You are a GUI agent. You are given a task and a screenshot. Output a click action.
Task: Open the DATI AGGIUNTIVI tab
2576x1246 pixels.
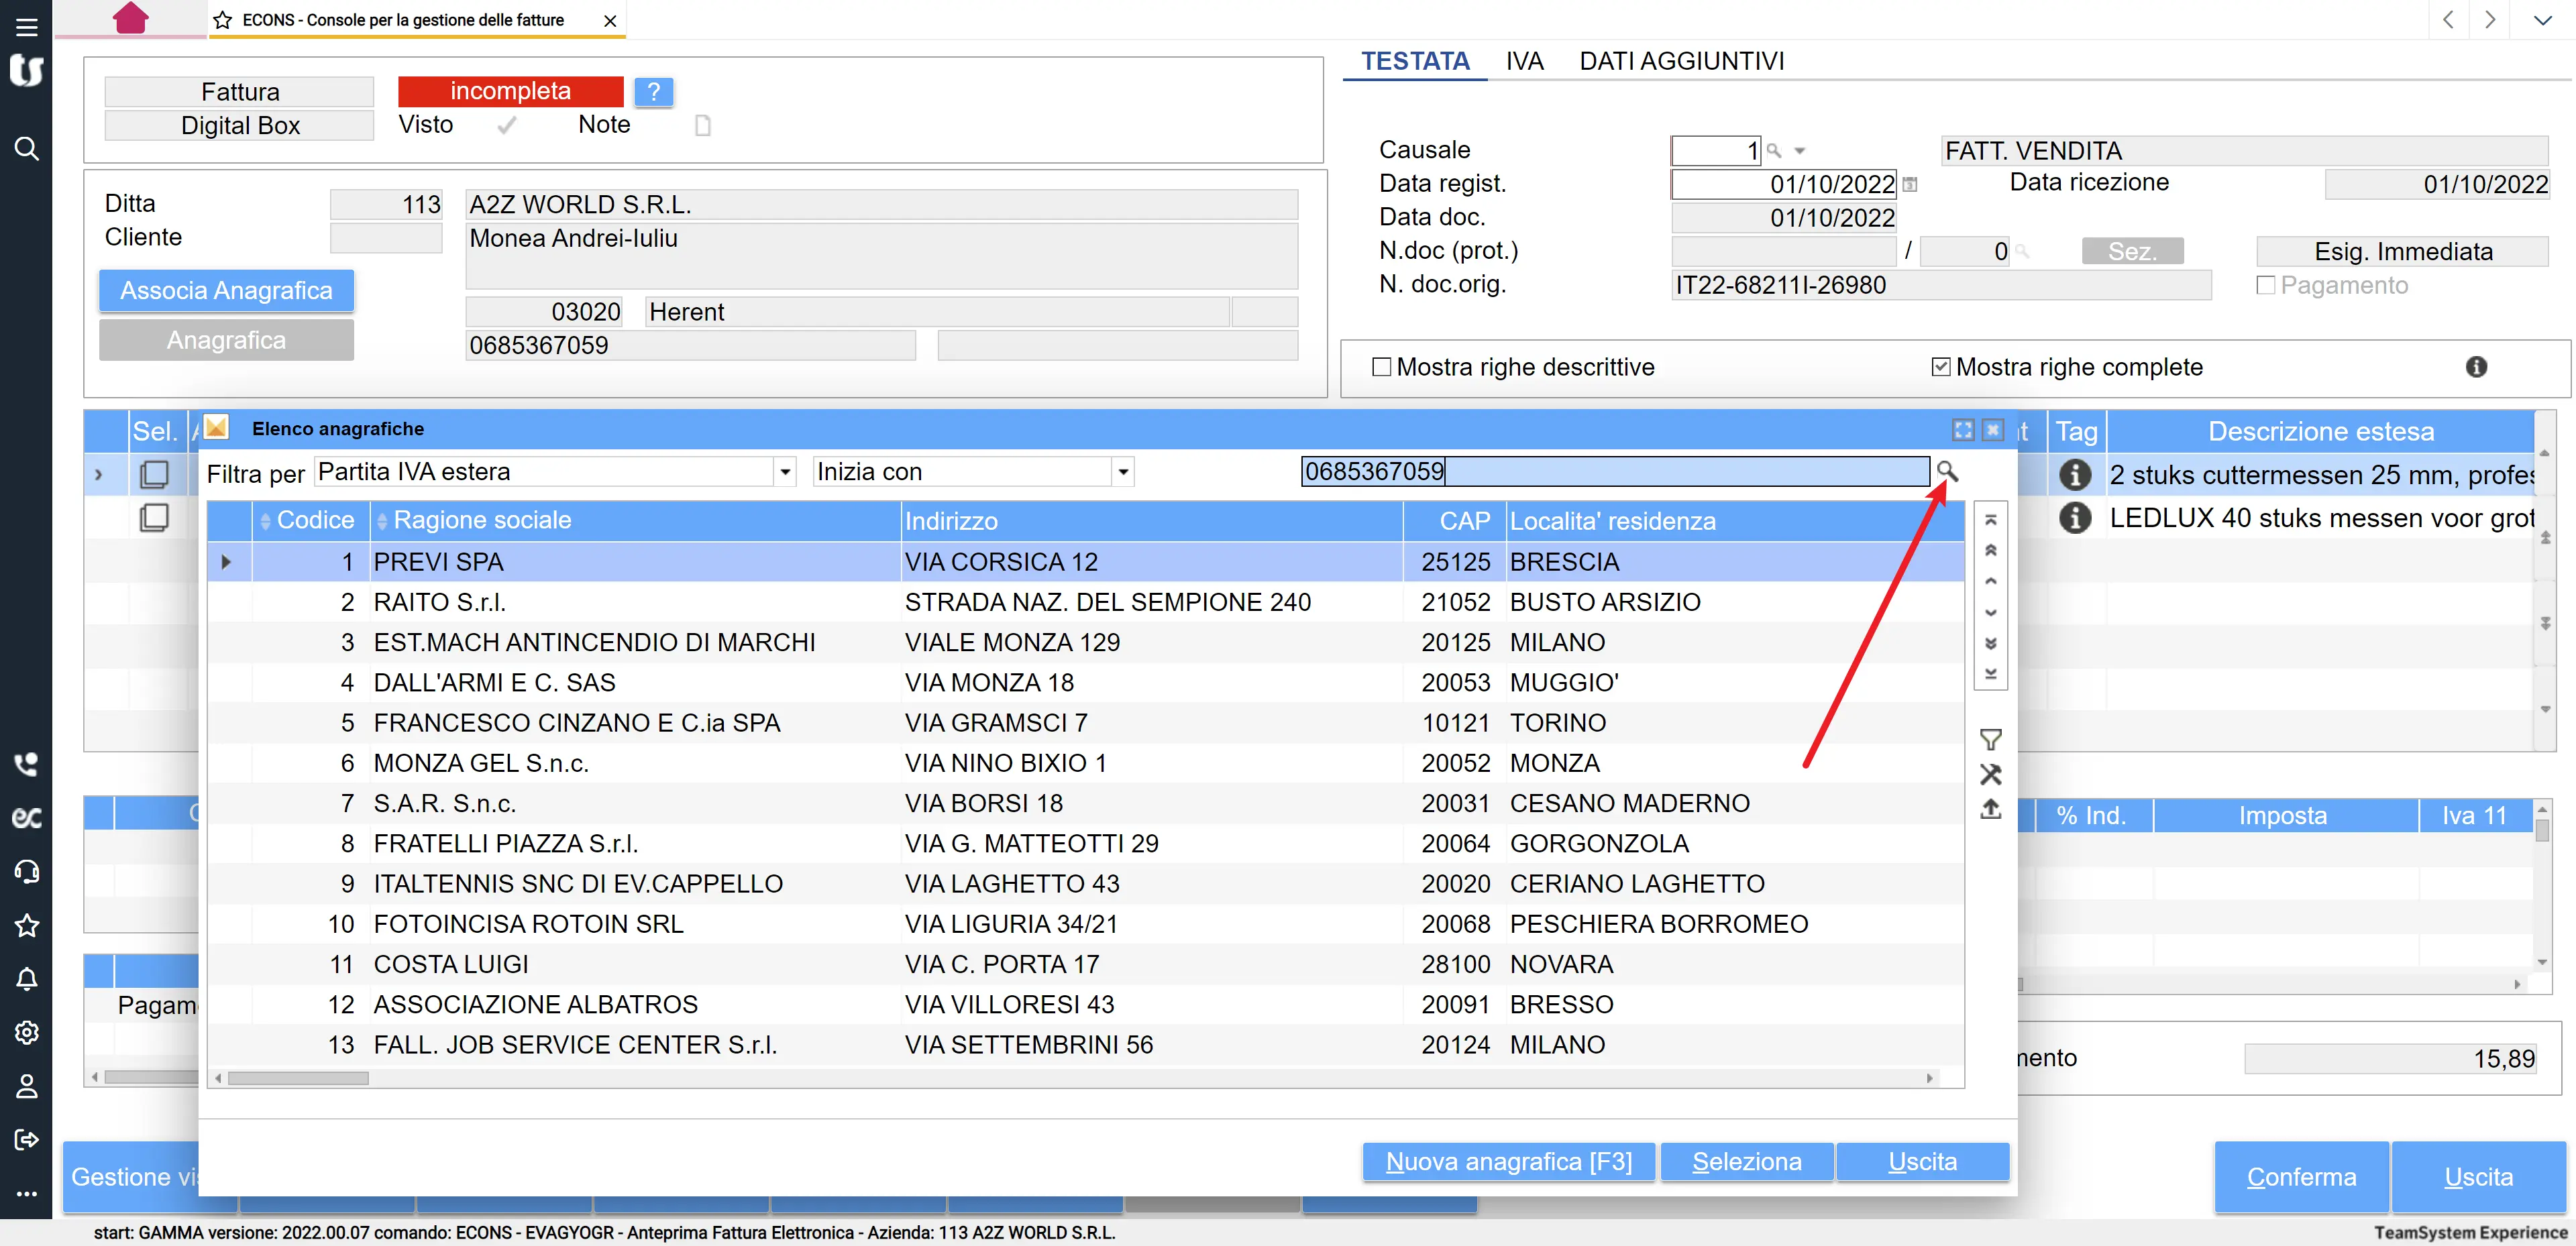(x=1681, y=61)
